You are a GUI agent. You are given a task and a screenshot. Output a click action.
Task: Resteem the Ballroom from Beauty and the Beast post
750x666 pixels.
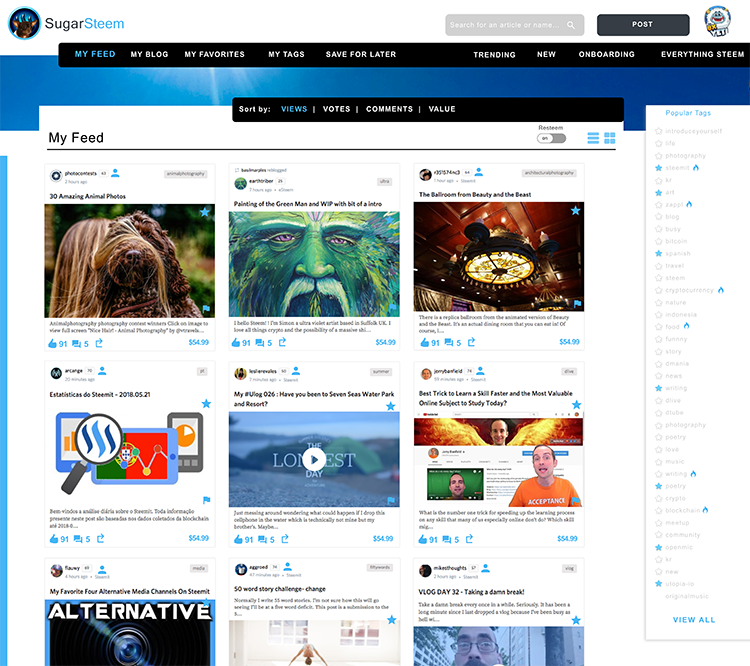pyautogui.click(x=471, y=342)
